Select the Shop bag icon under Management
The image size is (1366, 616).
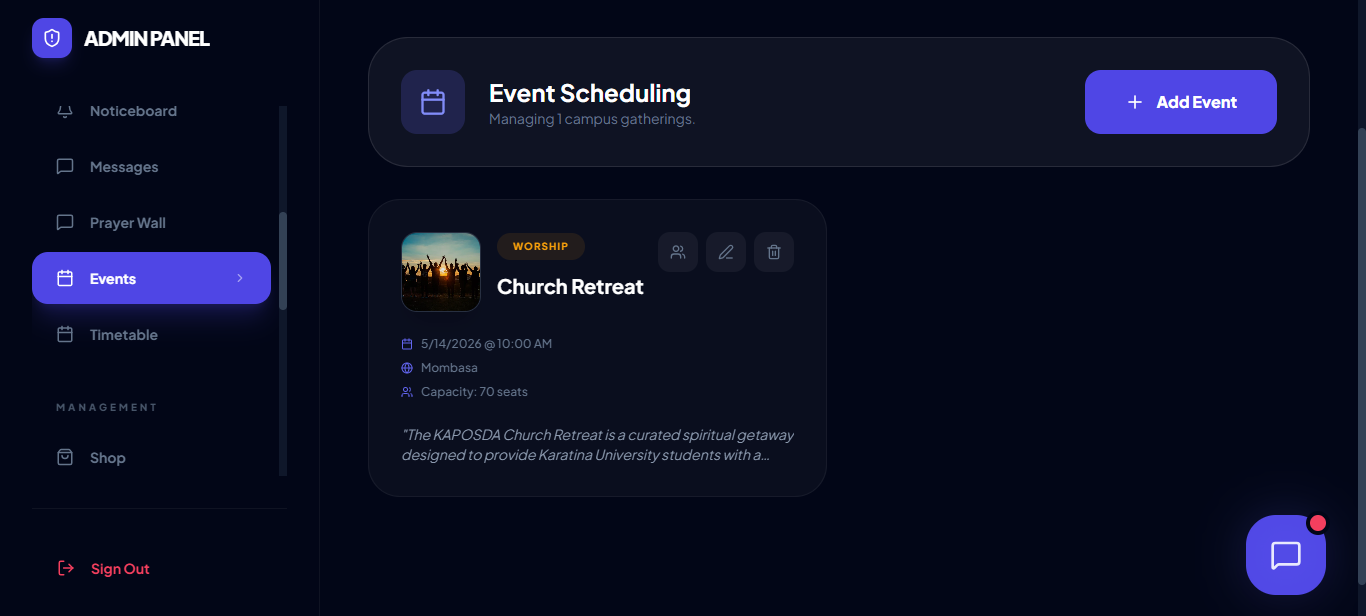tap(64, 457)
